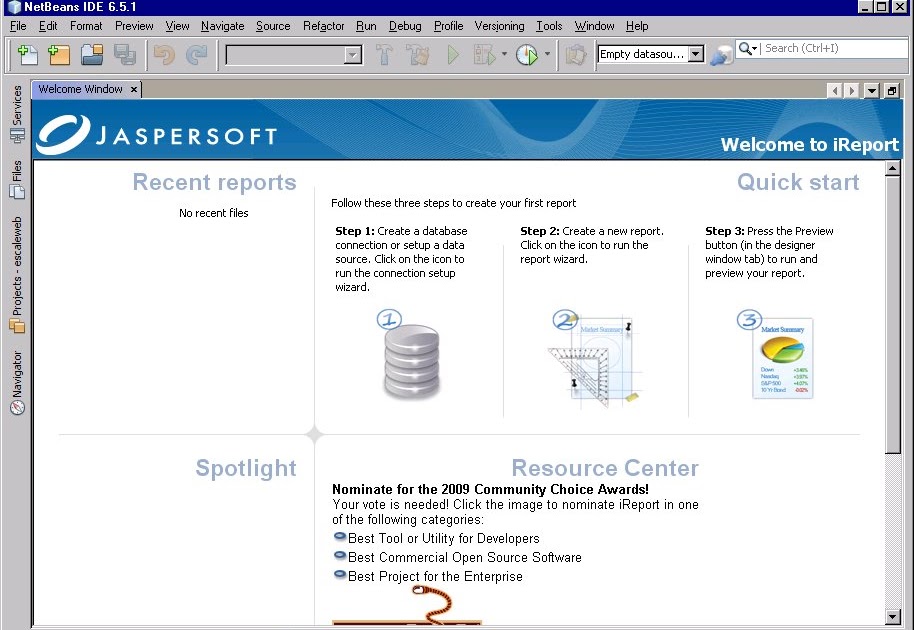Create a new file using the toolbar icon
The image size is (914, 630).
pyautogui.click(x=26, y=54)
